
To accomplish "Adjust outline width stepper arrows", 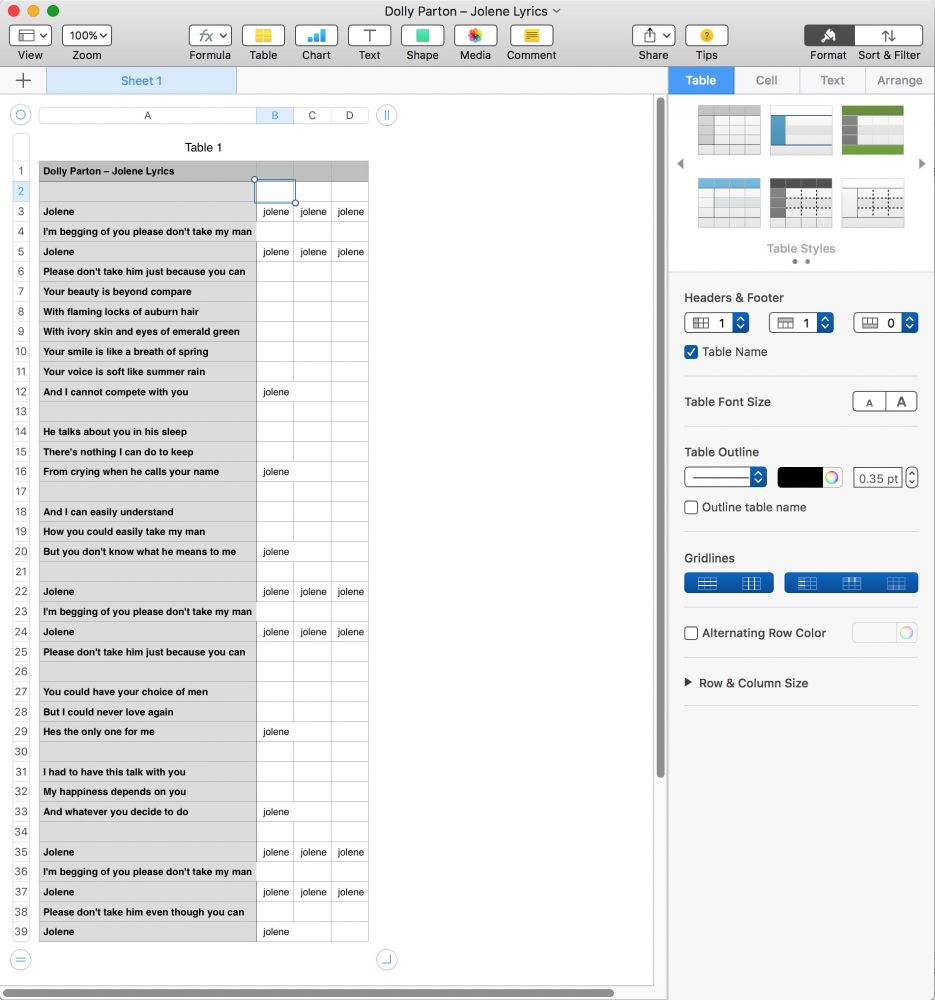I will pos(911,478).
